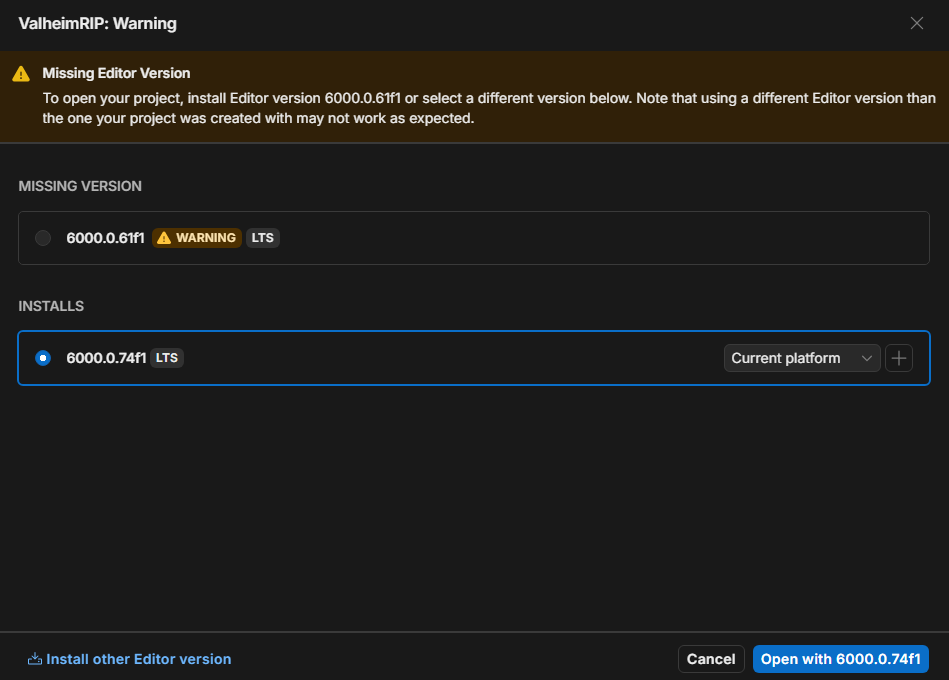Click Open with 6000.0.74f1 button
949x680 pixels.
click(841, 659)
